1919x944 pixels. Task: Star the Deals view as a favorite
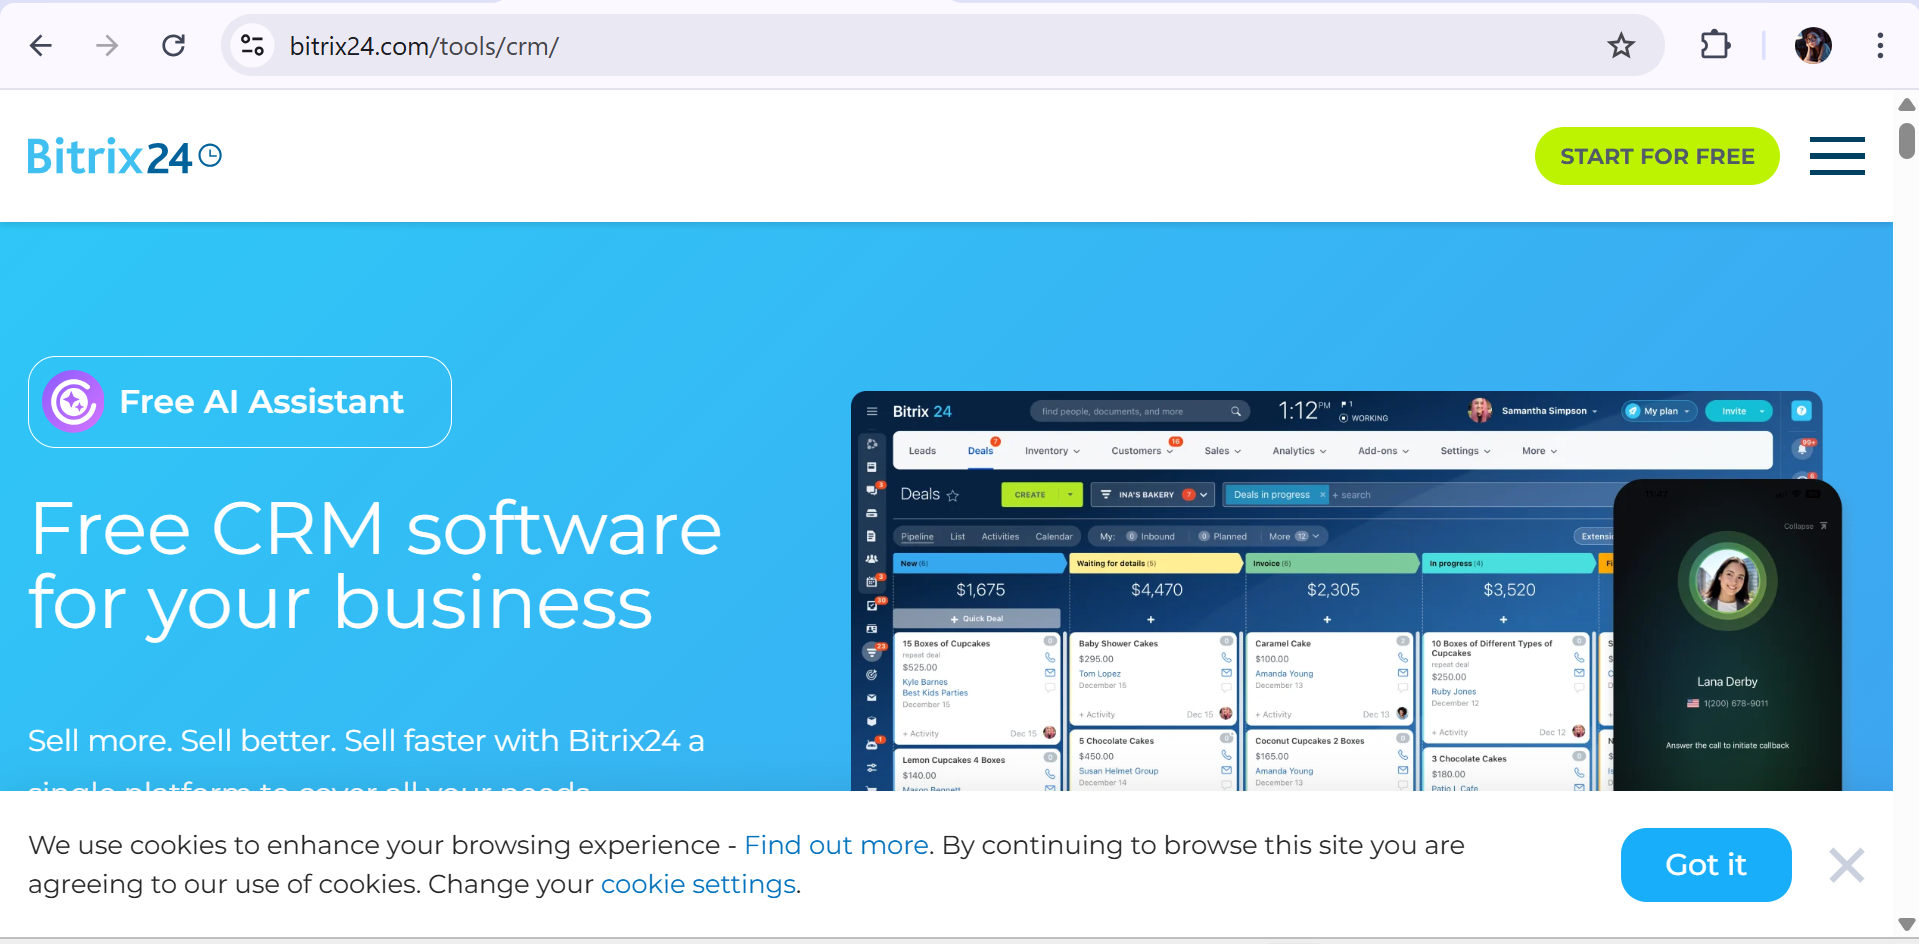(x=953, y=495)
